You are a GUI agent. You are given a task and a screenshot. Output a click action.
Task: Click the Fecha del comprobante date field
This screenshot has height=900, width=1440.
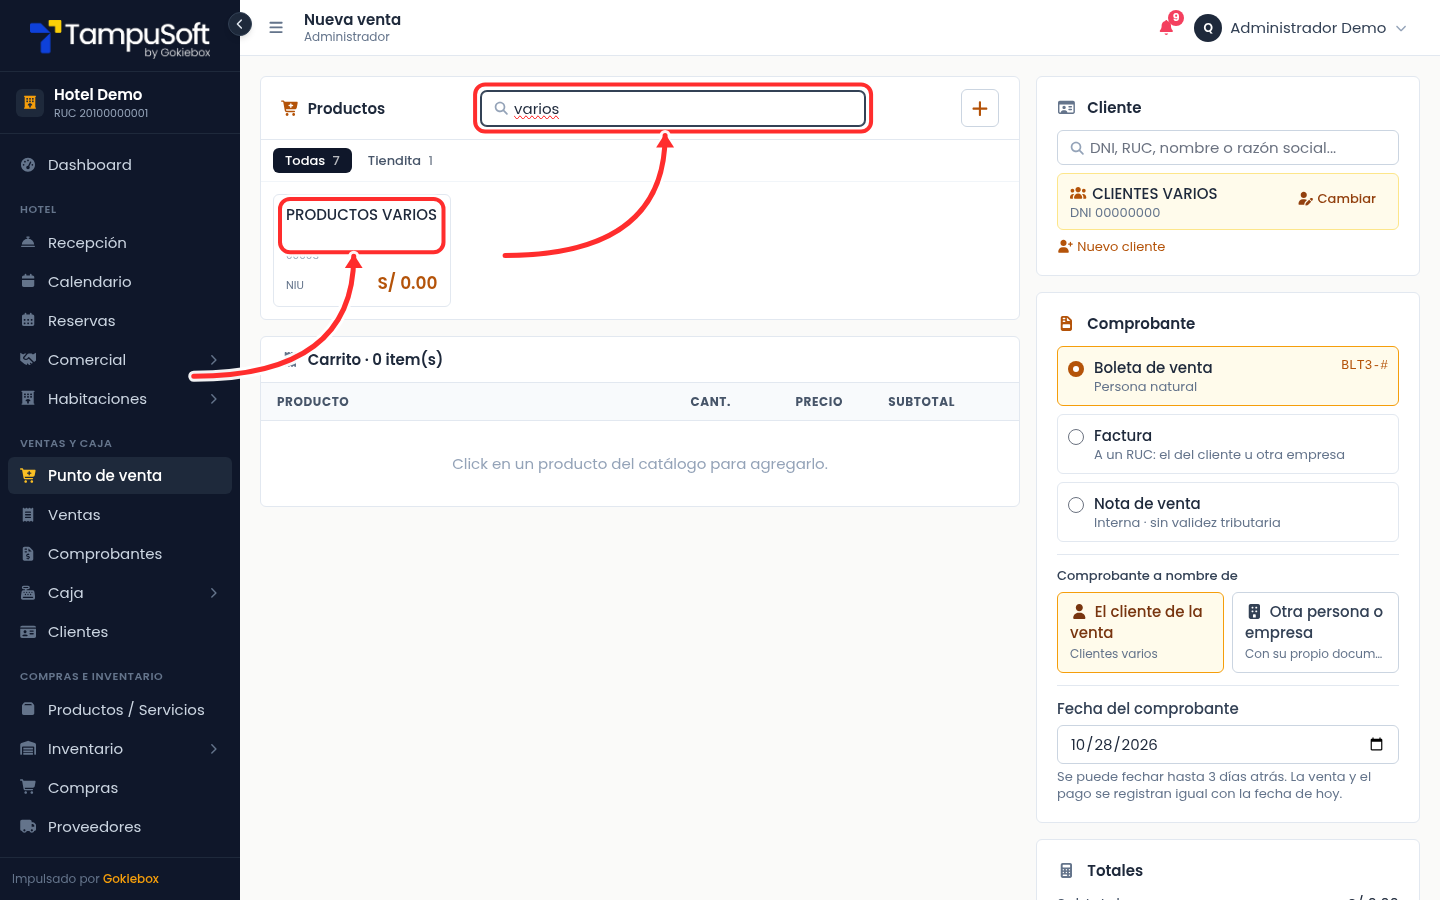[1228, 745]
